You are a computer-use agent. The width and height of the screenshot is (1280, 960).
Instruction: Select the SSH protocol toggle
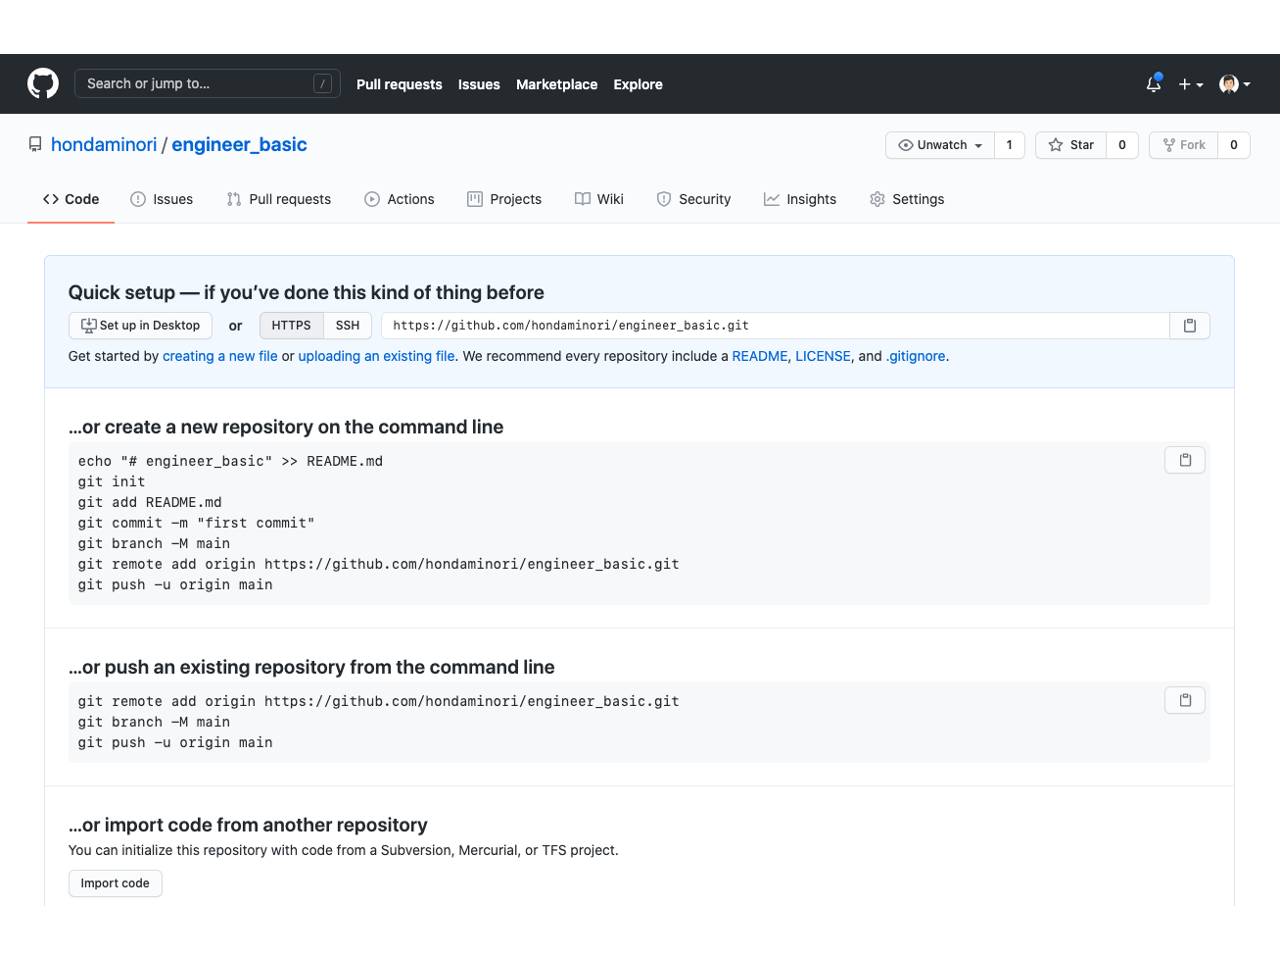[348, 326]
